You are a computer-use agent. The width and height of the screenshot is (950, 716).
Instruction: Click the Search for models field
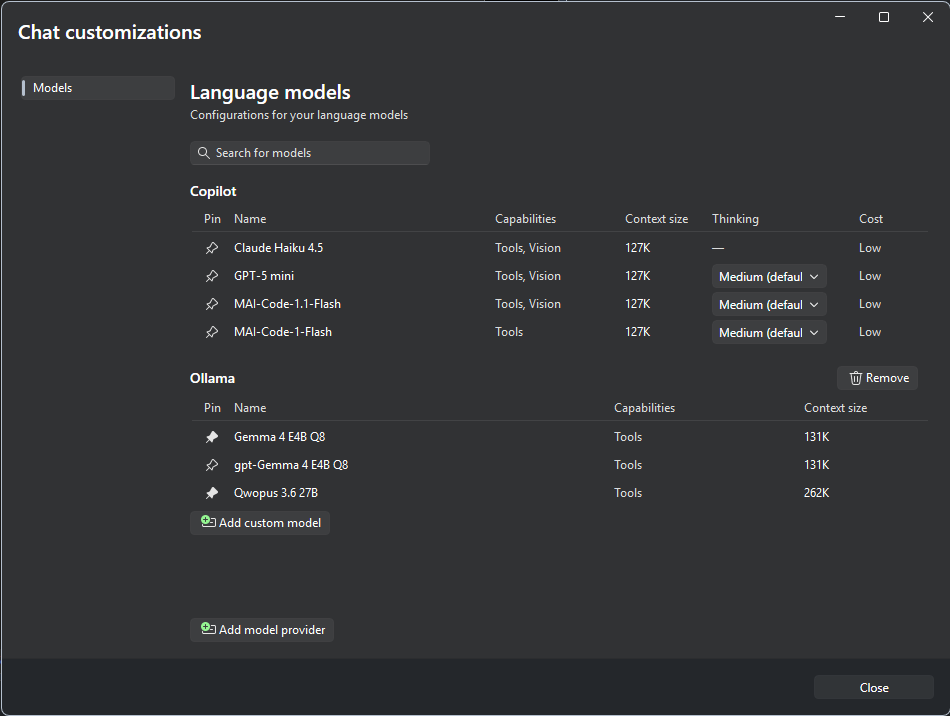(x=310, y=153)
